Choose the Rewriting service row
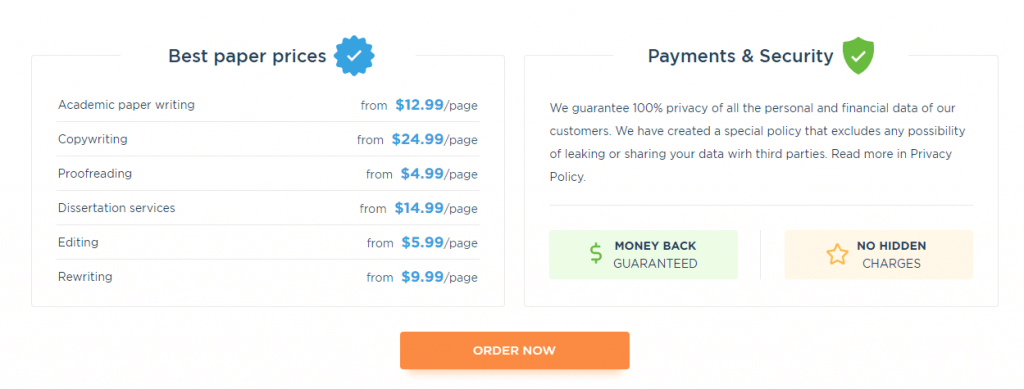 click(268, 277)
